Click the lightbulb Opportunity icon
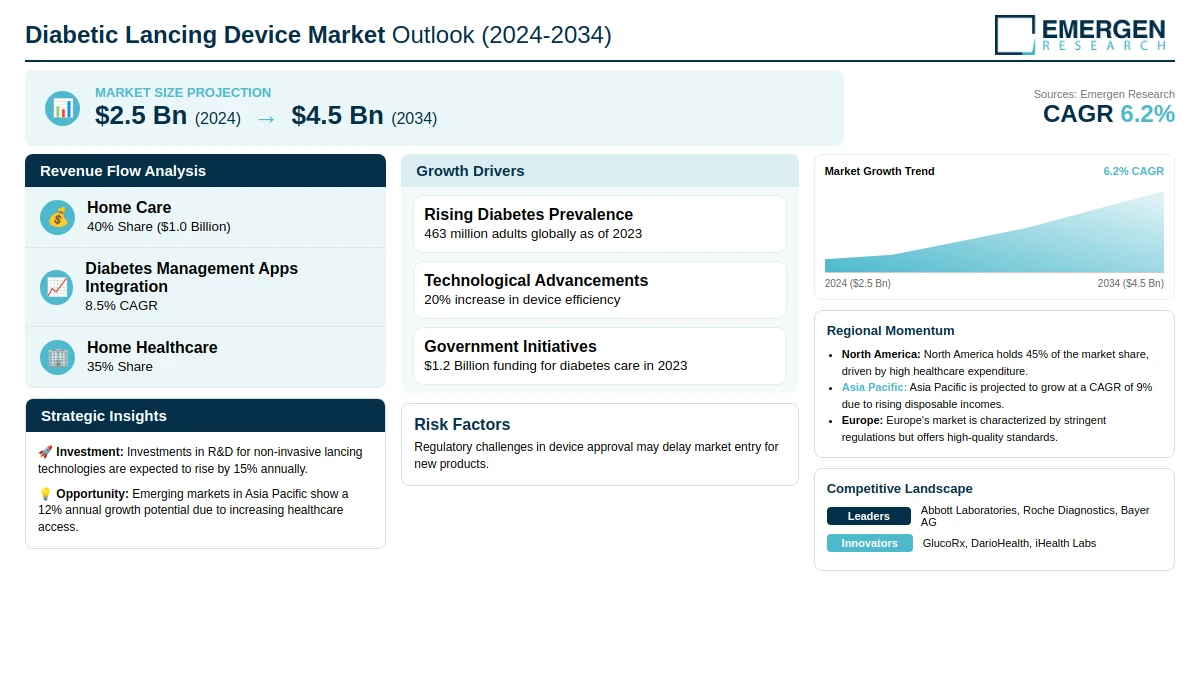1200x700 pixels. coord(45,494)
